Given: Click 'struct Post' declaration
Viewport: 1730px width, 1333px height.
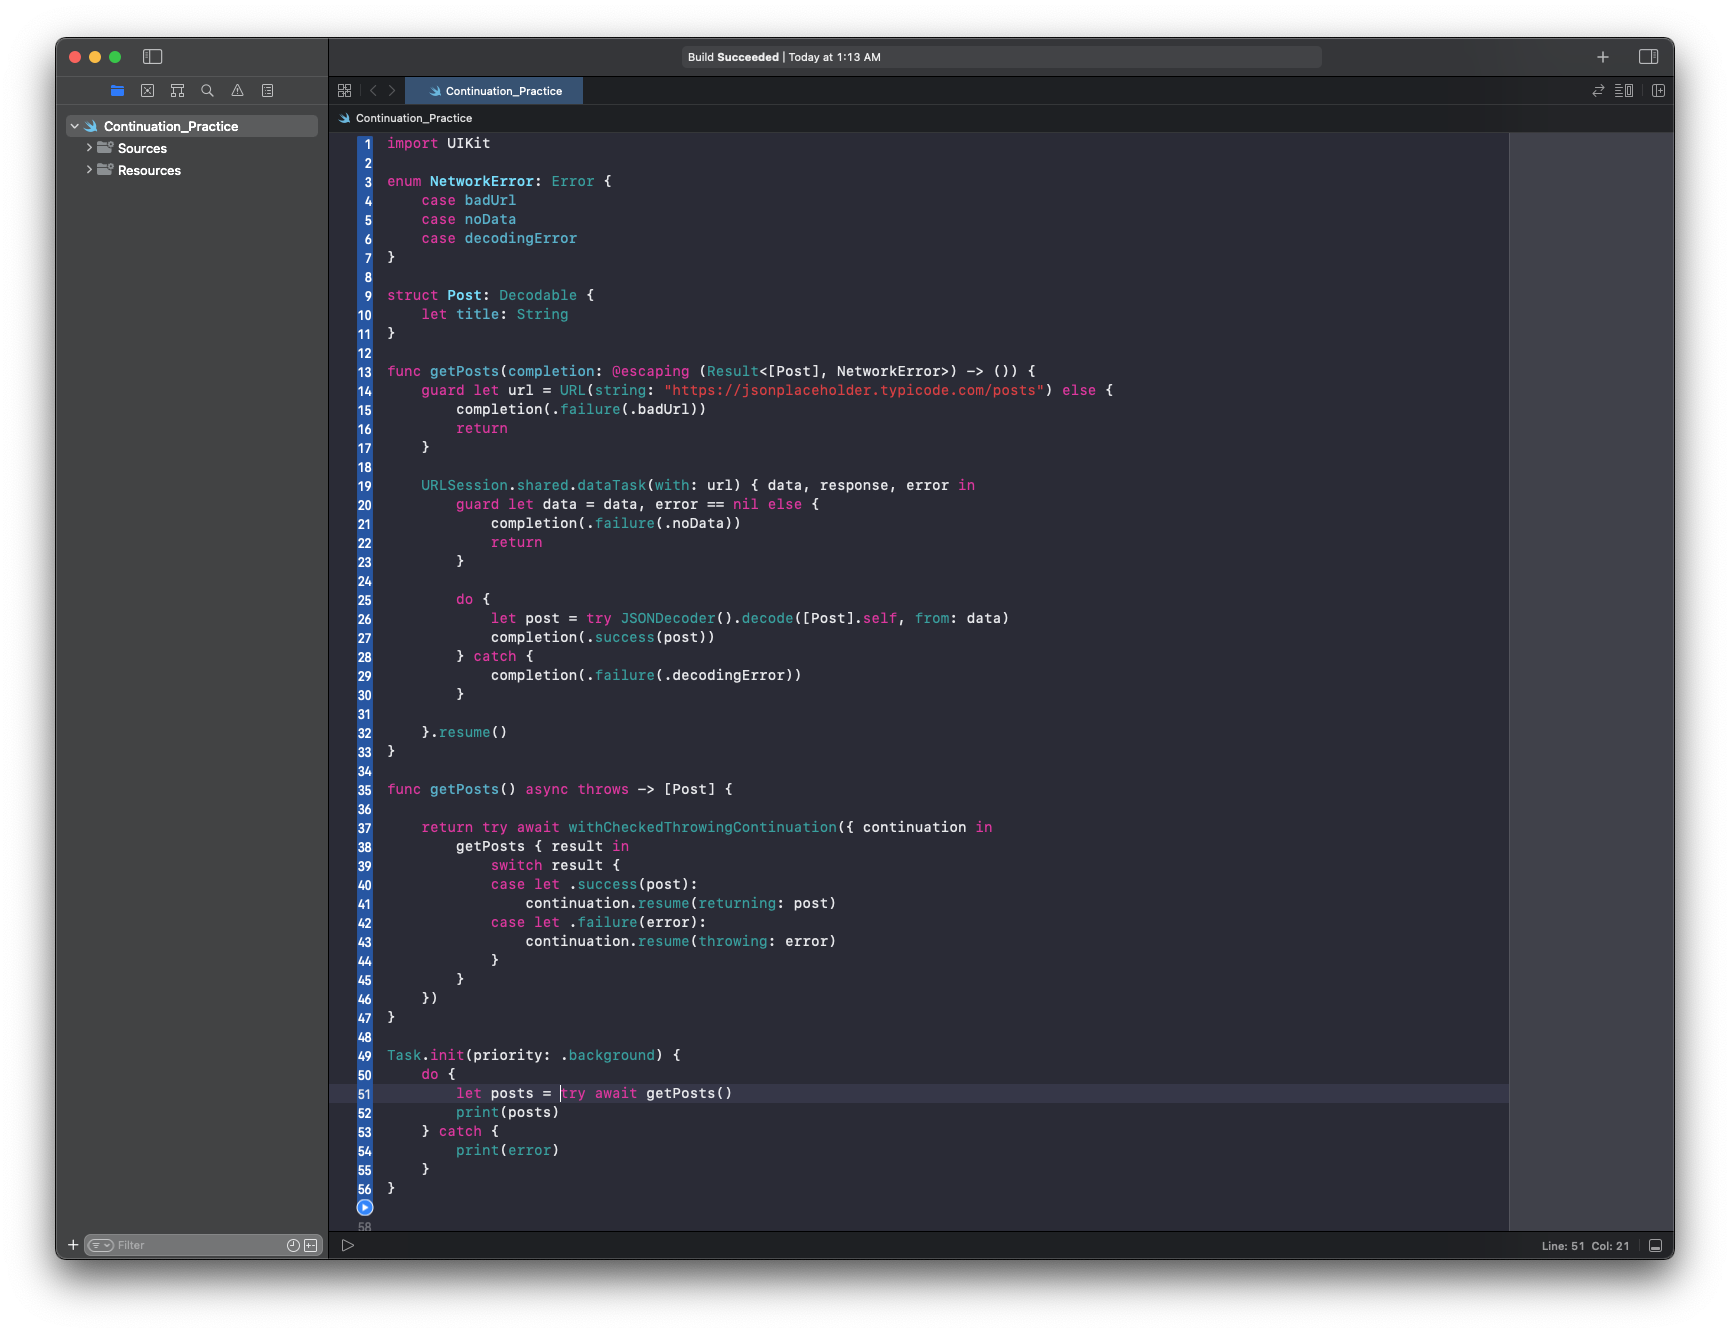Looking at the screenshot, I should (435, 295).
